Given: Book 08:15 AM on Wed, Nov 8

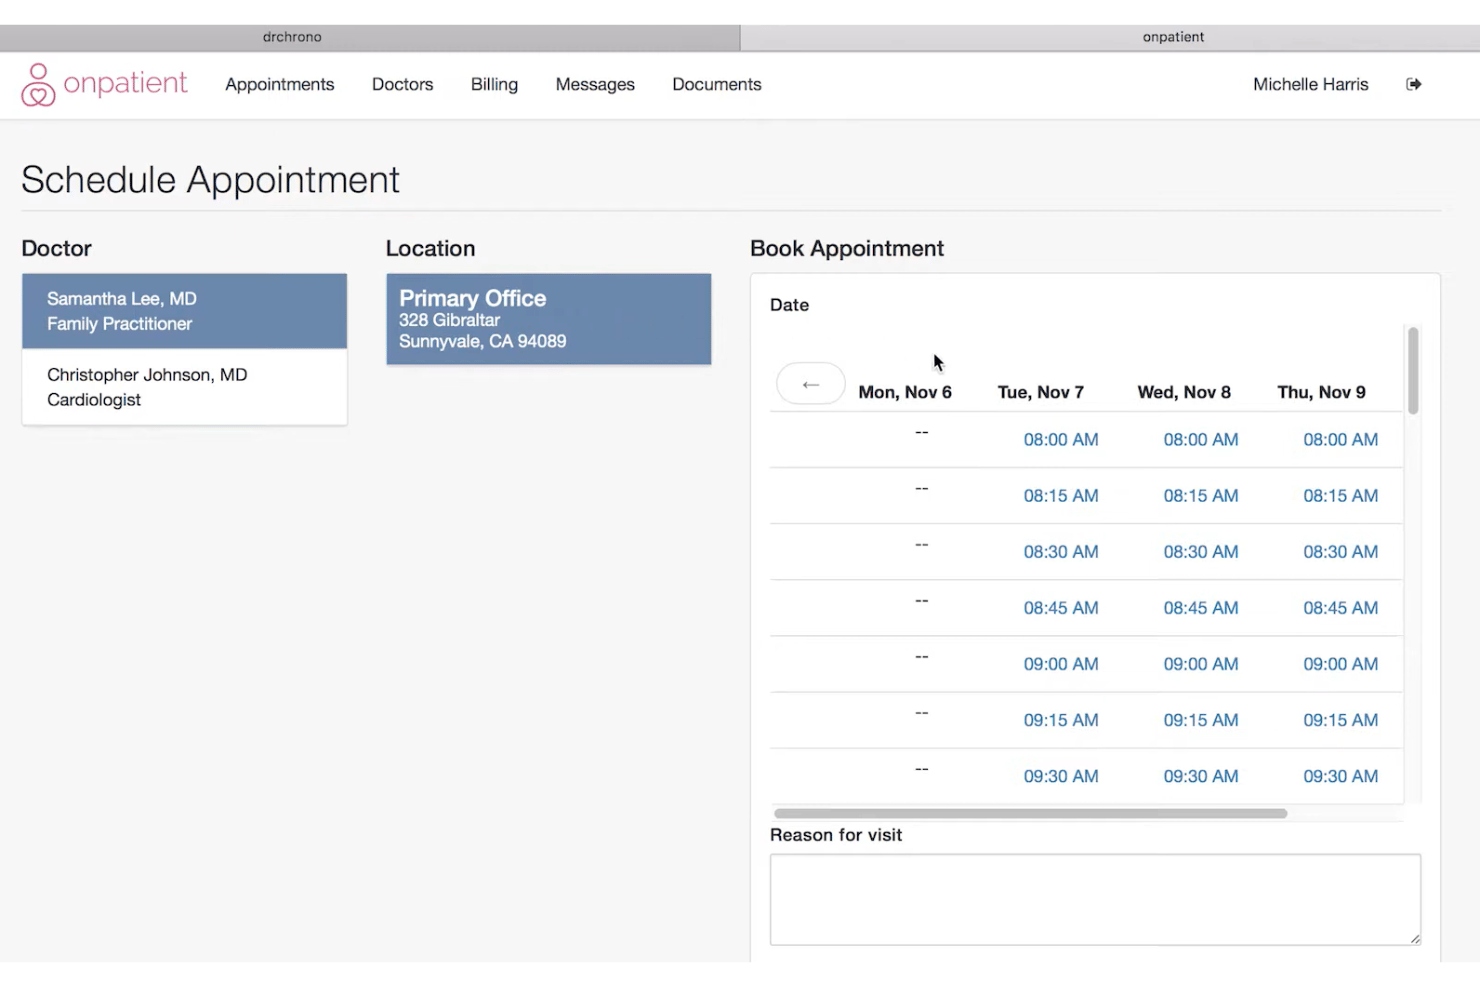Looking at the screenshot, I should tap(1201, 496).
